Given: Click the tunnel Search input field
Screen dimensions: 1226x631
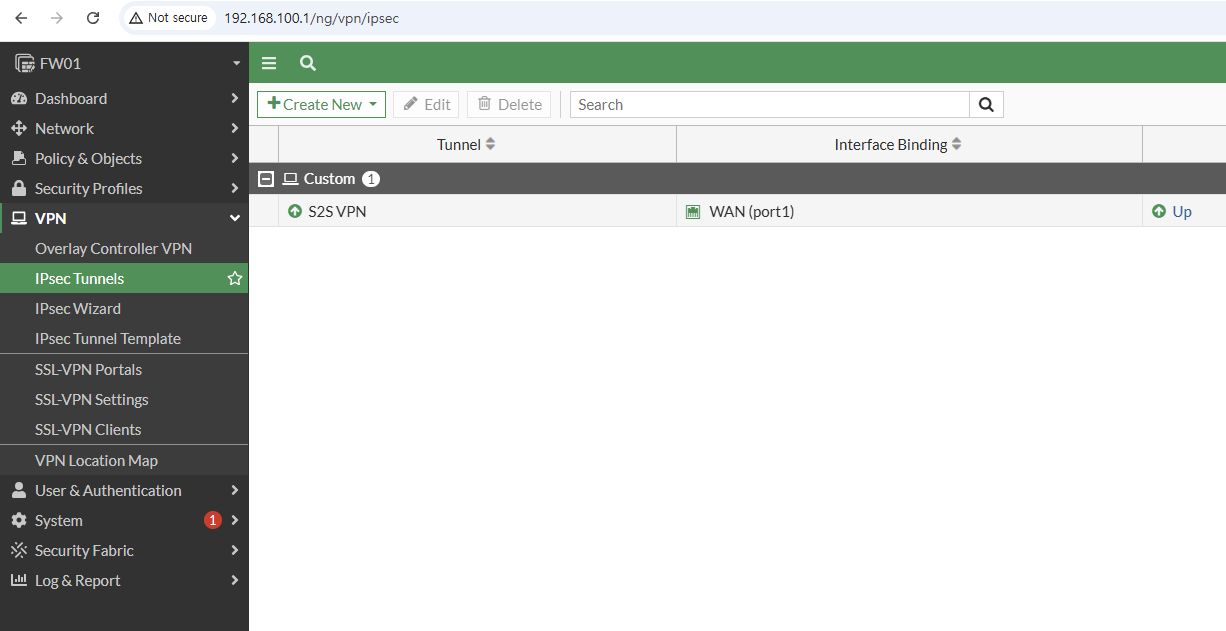Looking at the screenshot, I should 769,104.
